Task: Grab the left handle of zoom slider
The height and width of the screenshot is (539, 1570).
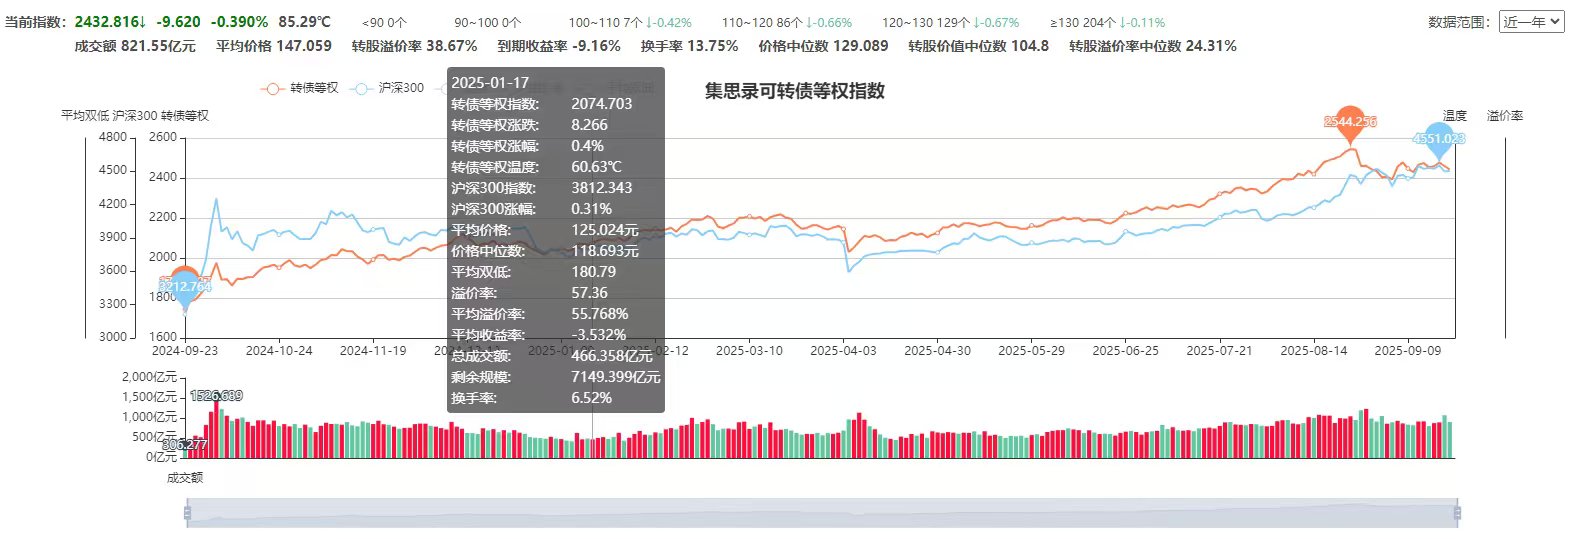Action: (187, 514)
